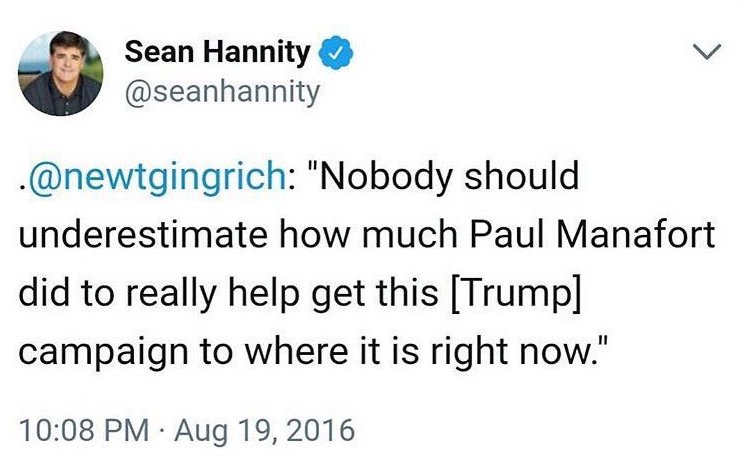Expand the tweet options chevron

tap(706, 51)
